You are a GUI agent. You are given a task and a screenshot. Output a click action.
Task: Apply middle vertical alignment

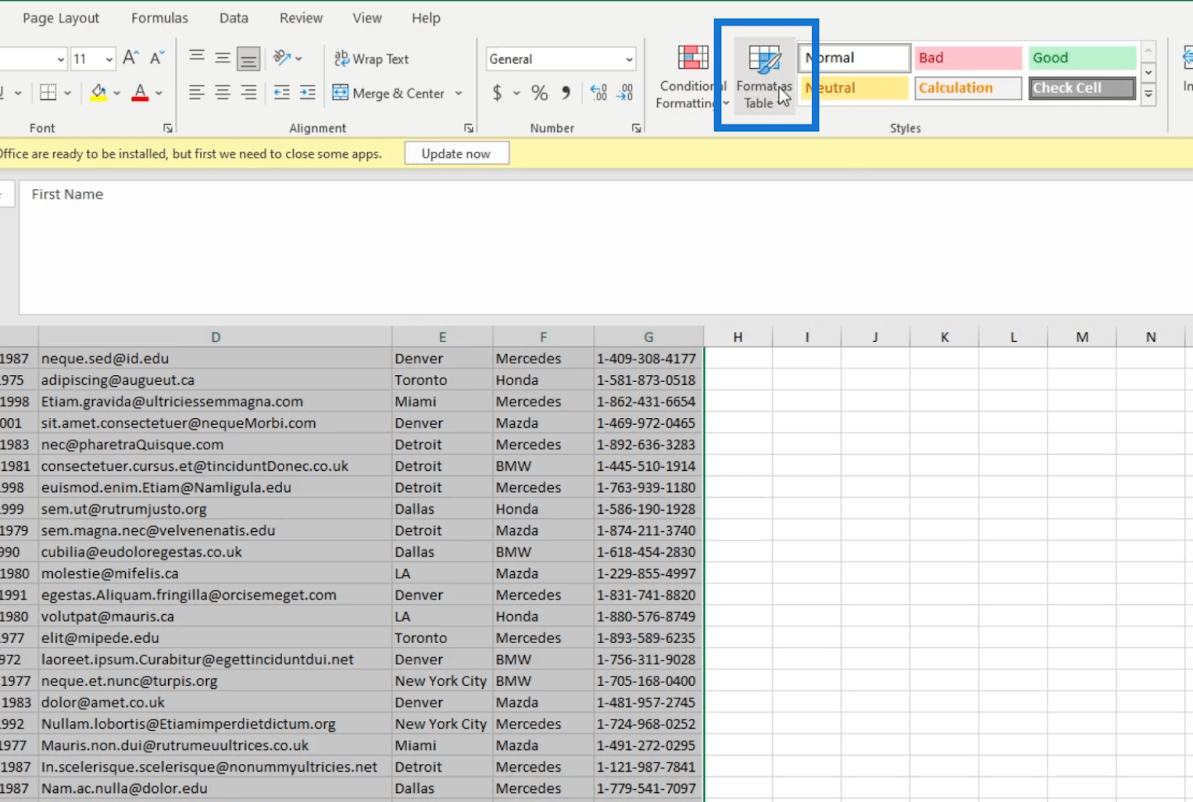coord(222,58)
